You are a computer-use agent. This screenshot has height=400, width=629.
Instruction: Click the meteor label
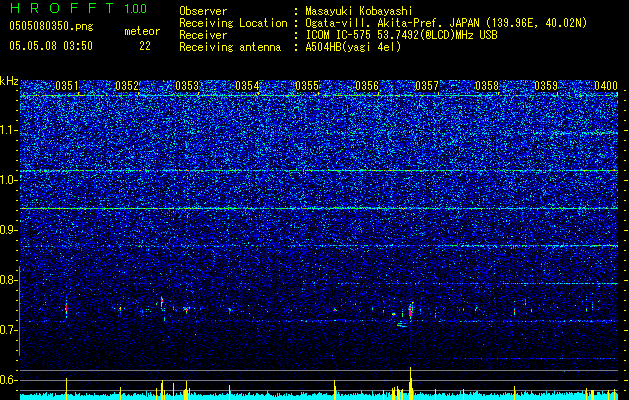(x=142, y=31)
